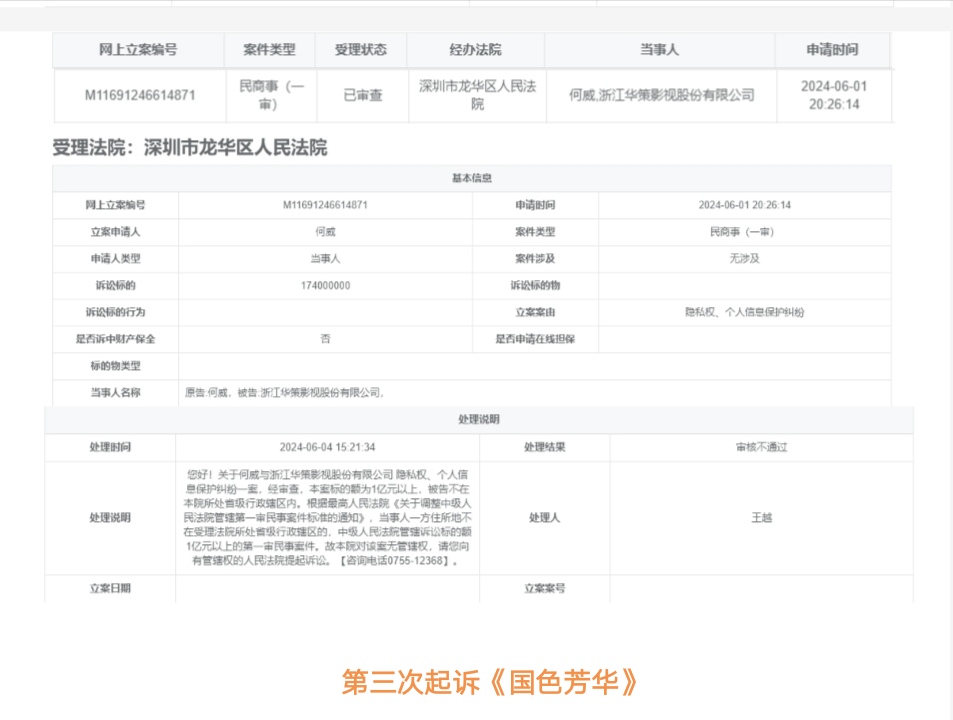953x720 pixels.
Task: Click the 基本信息 section header
Action: [x=472, y=178]
